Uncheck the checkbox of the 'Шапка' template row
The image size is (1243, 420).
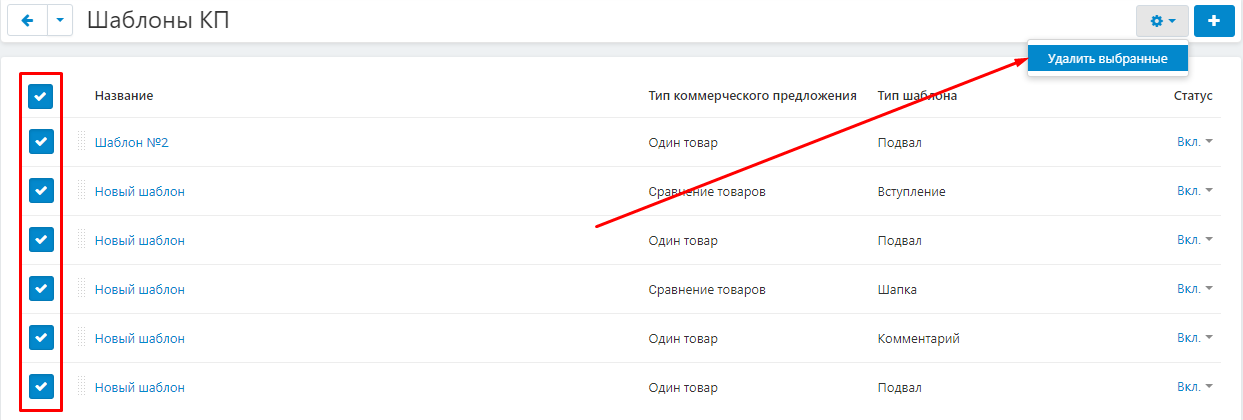click(x=41, y=289)
